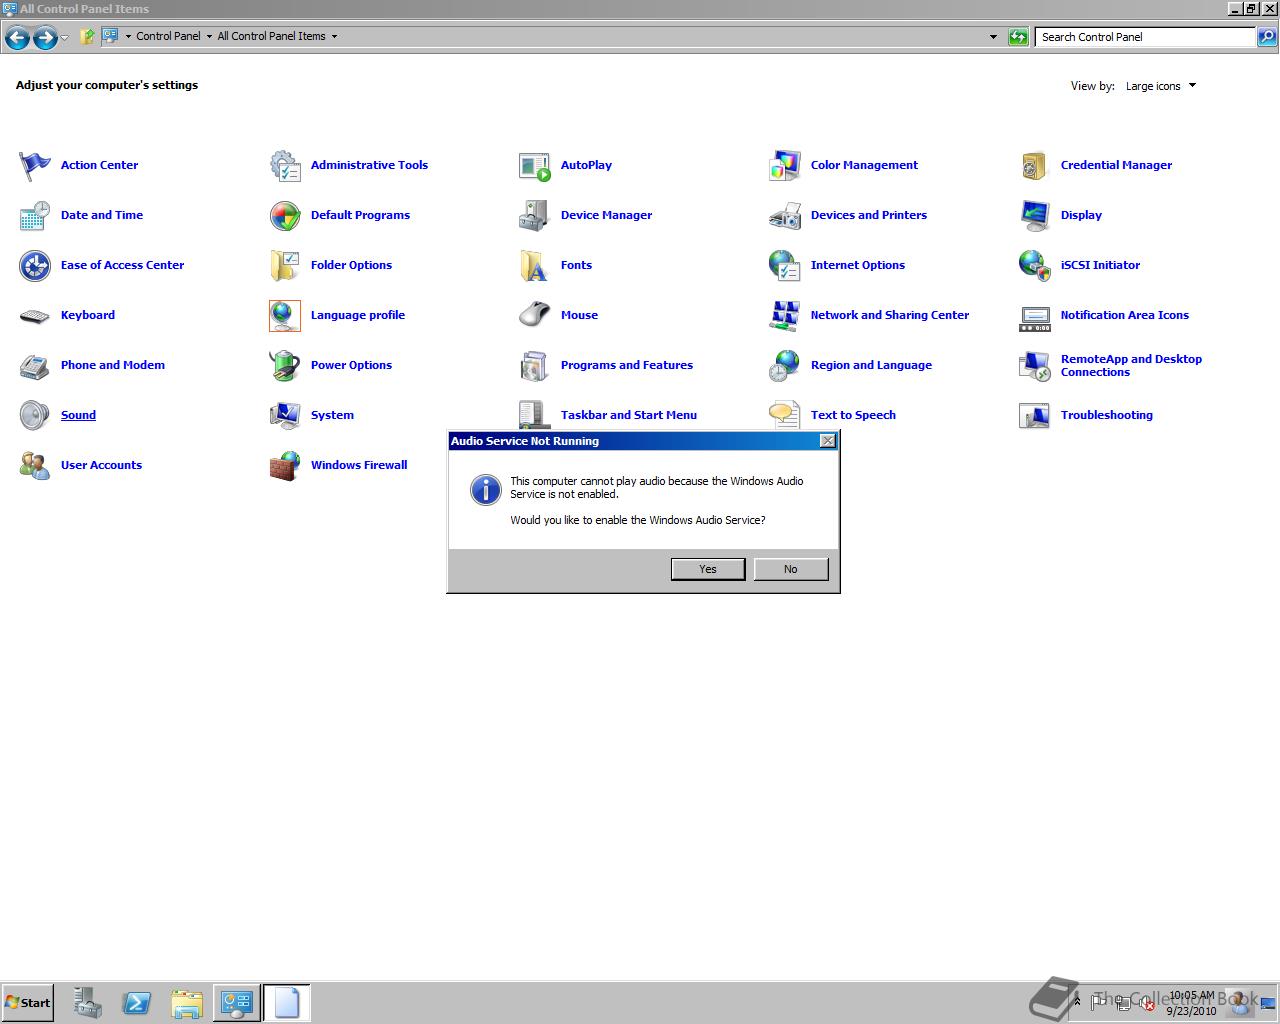Open the Credential Manager icon
The image size is (1280, 1024).
pyautogui.click(x=1035, y=165)
